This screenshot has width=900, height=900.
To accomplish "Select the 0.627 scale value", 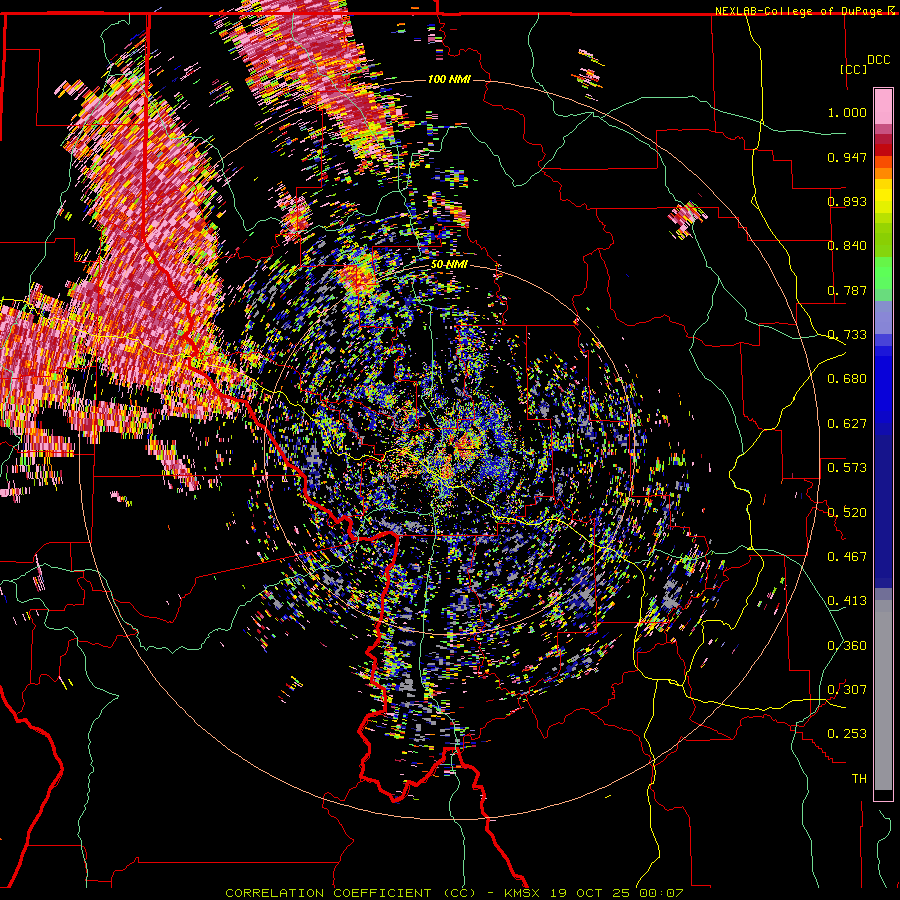I will tap(847, 424).
